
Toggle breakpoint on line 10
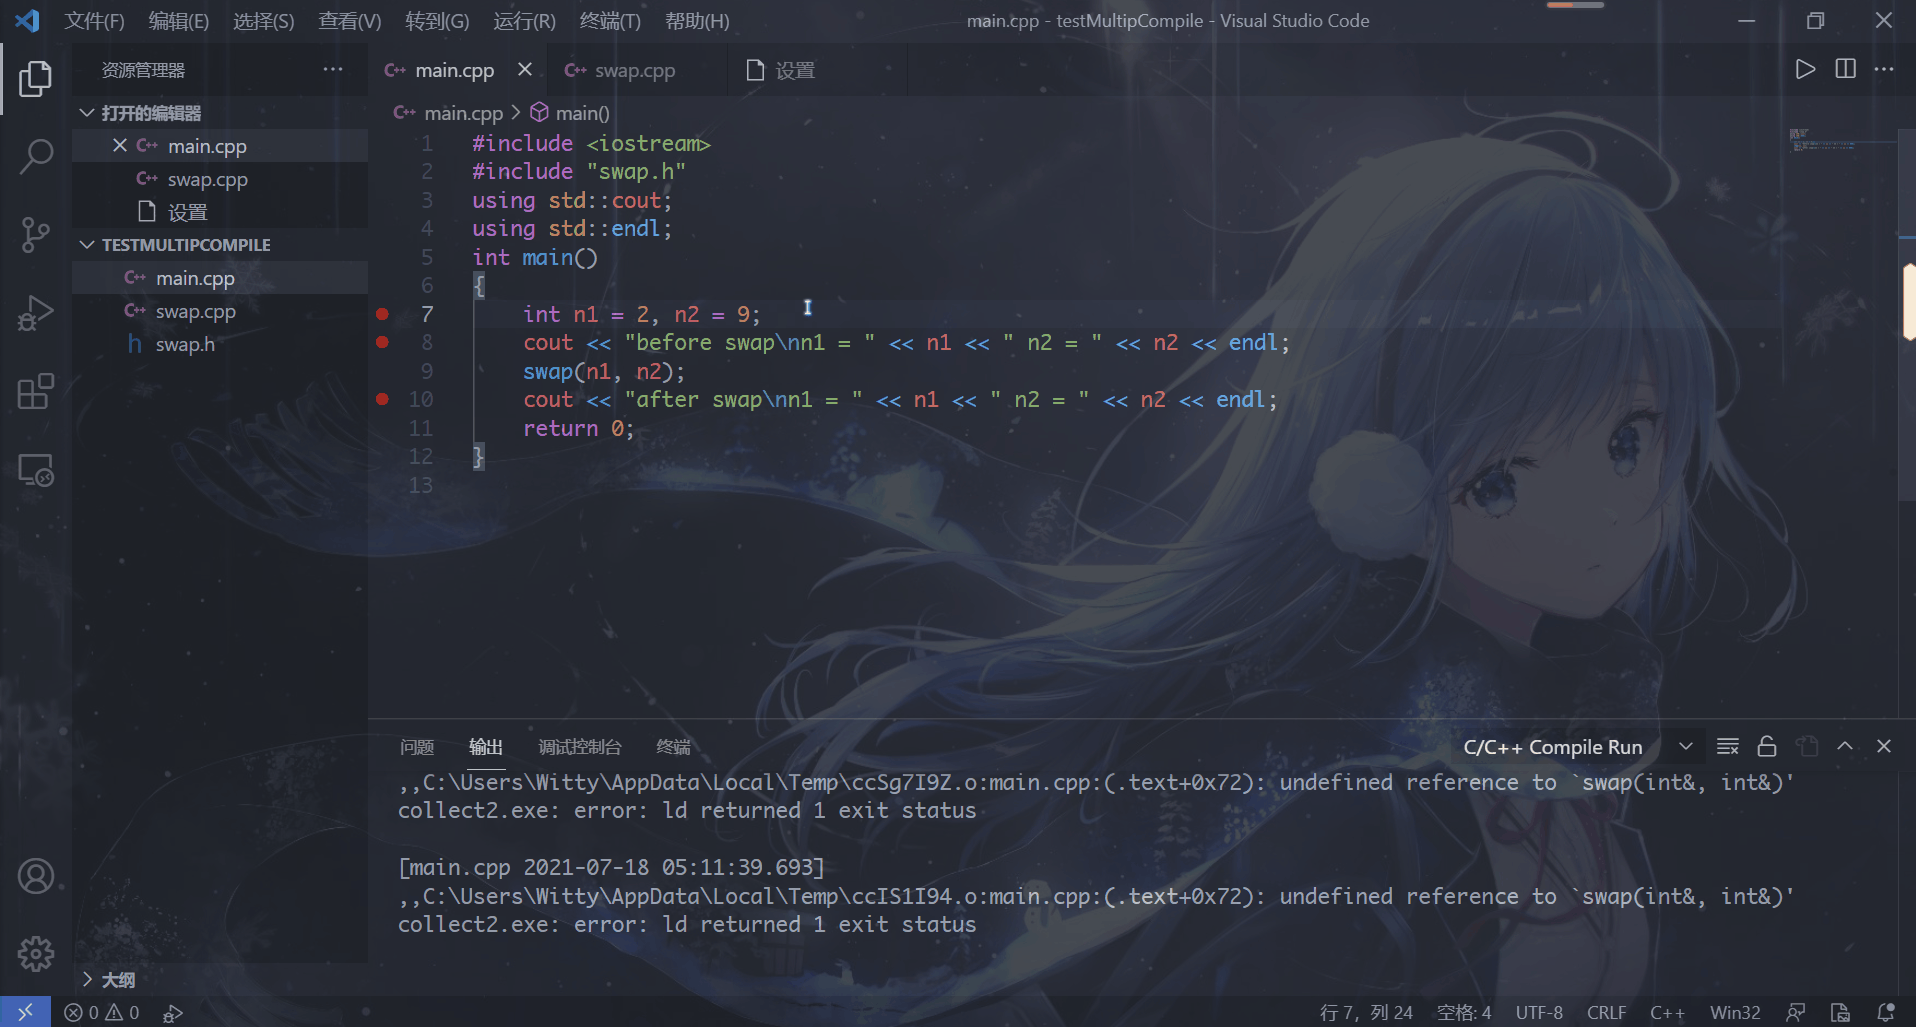382,399
